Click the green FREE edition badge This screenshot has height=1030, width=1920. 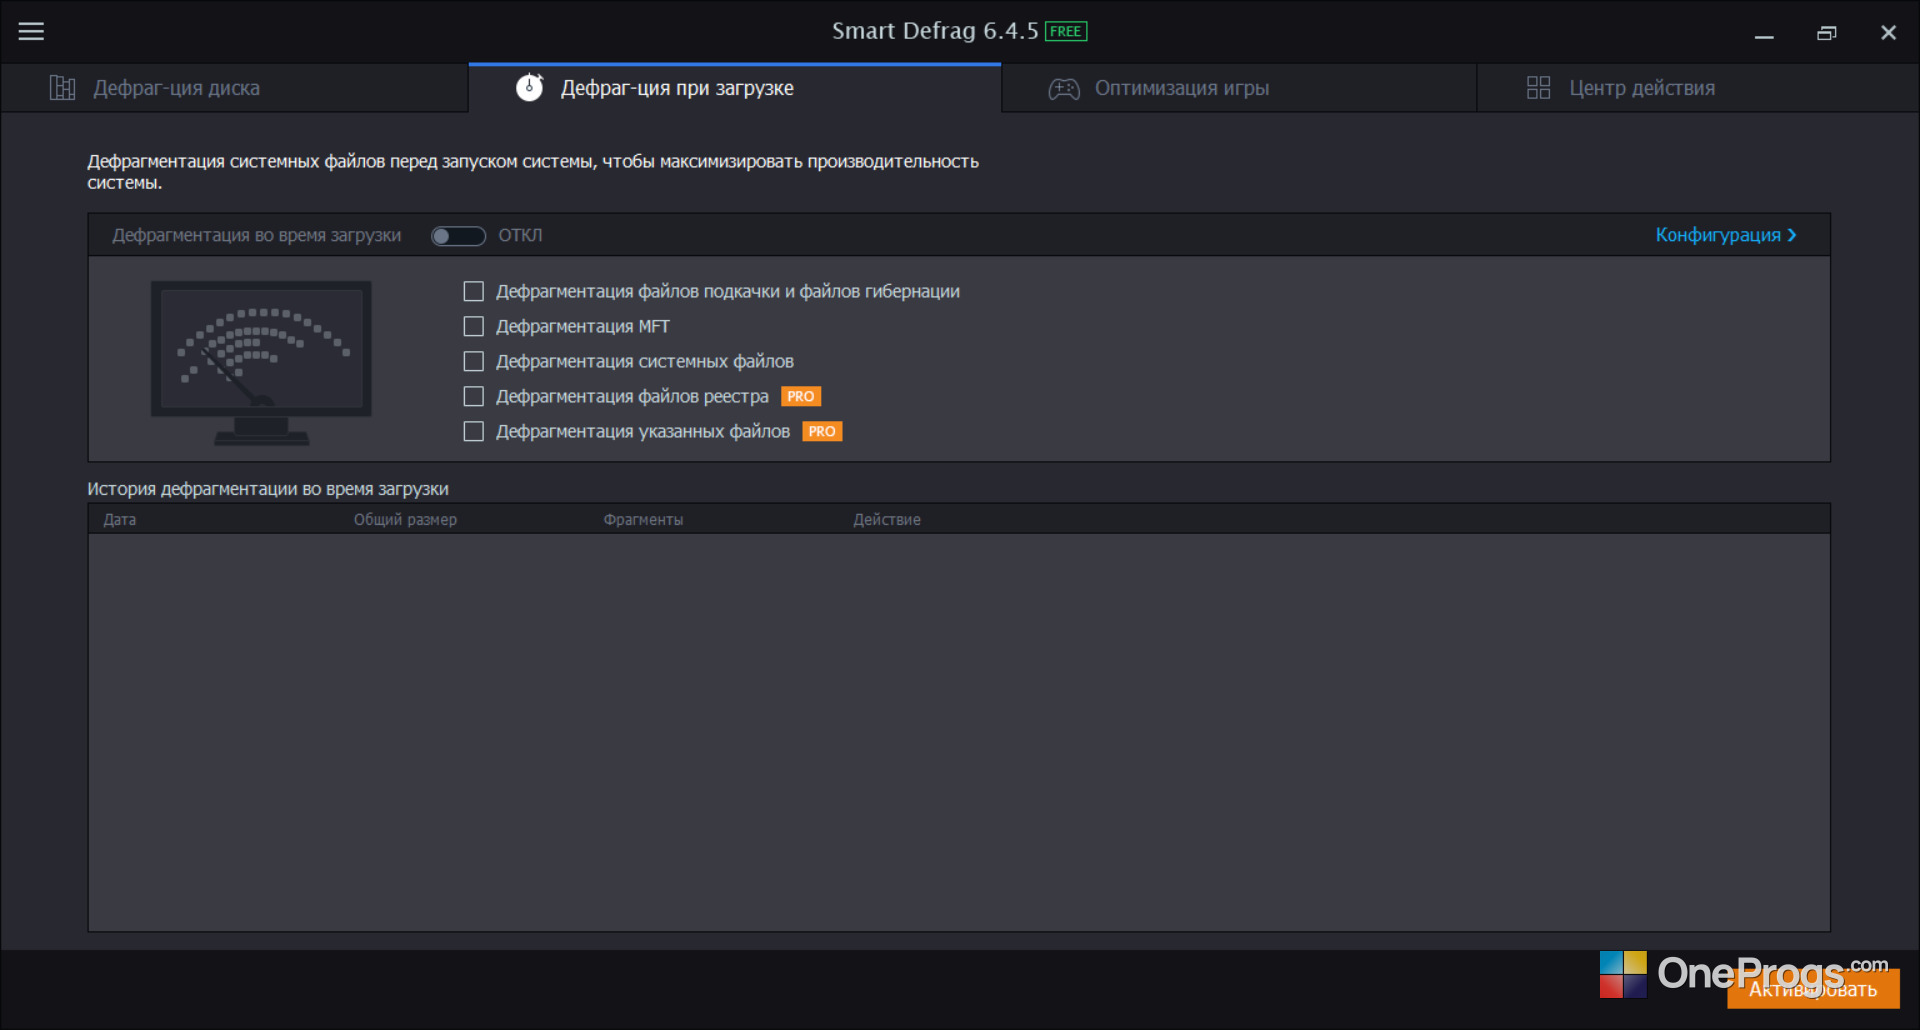pyautogui.click(x=1066, y=31)
